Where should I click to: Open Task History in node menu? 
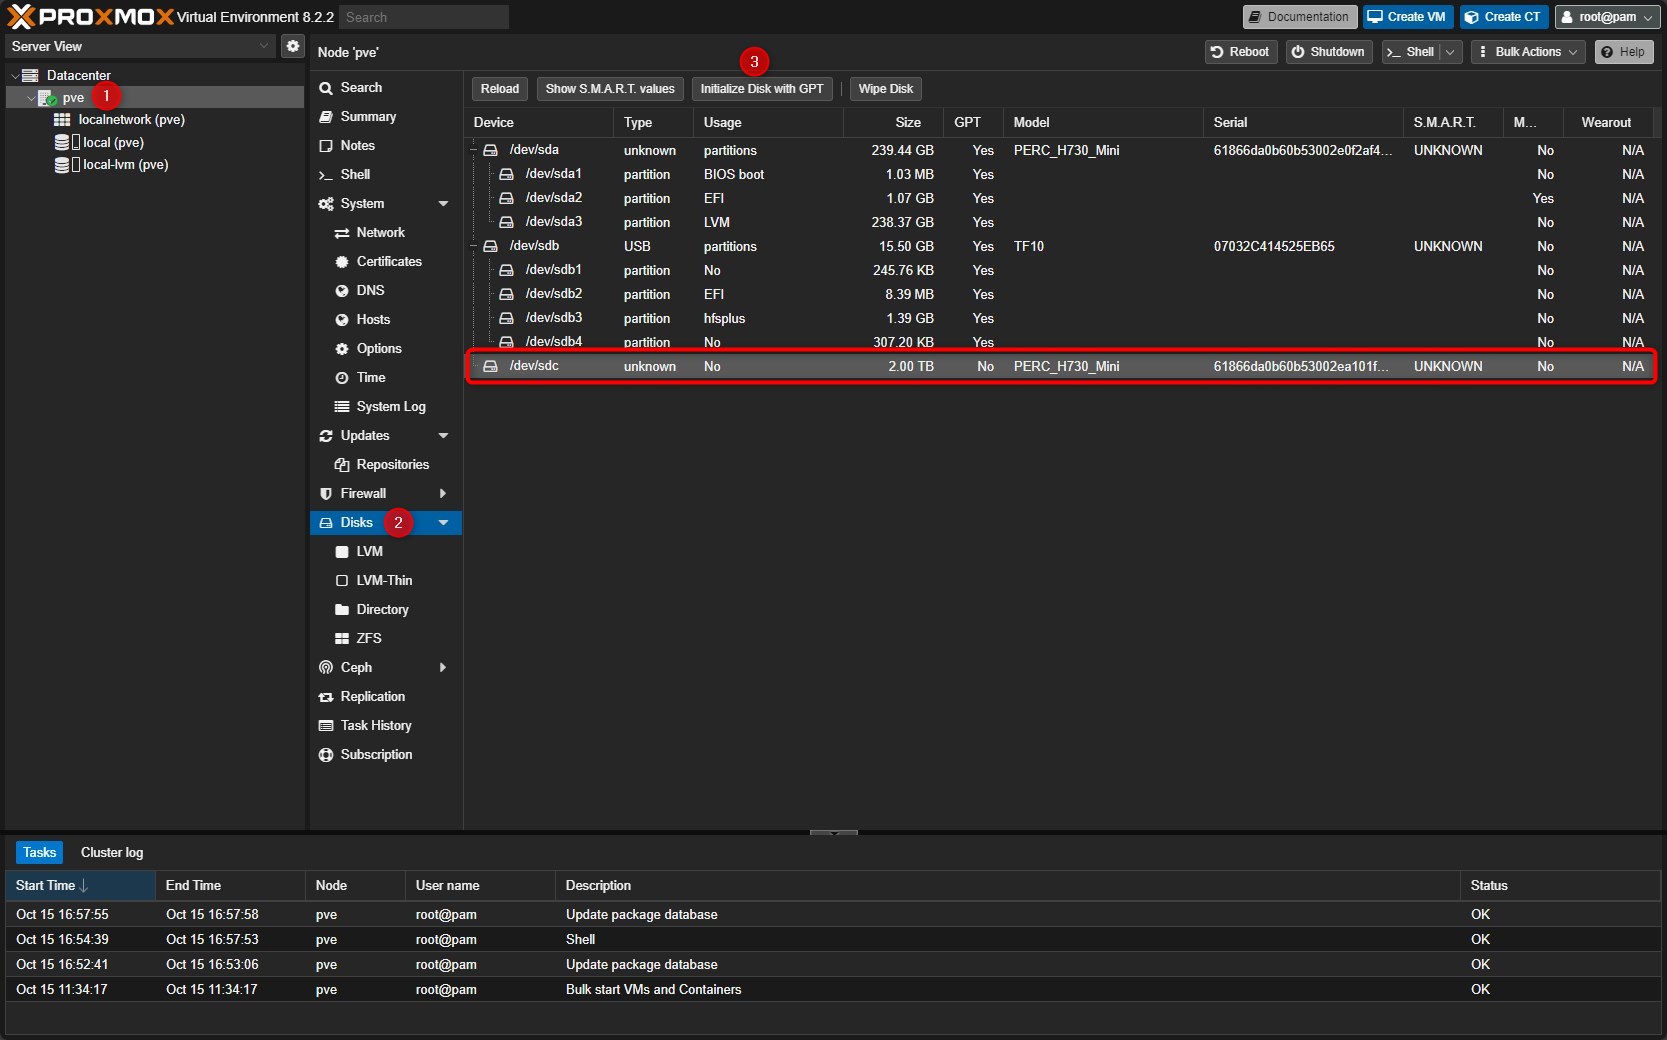[x=375, y=726]
